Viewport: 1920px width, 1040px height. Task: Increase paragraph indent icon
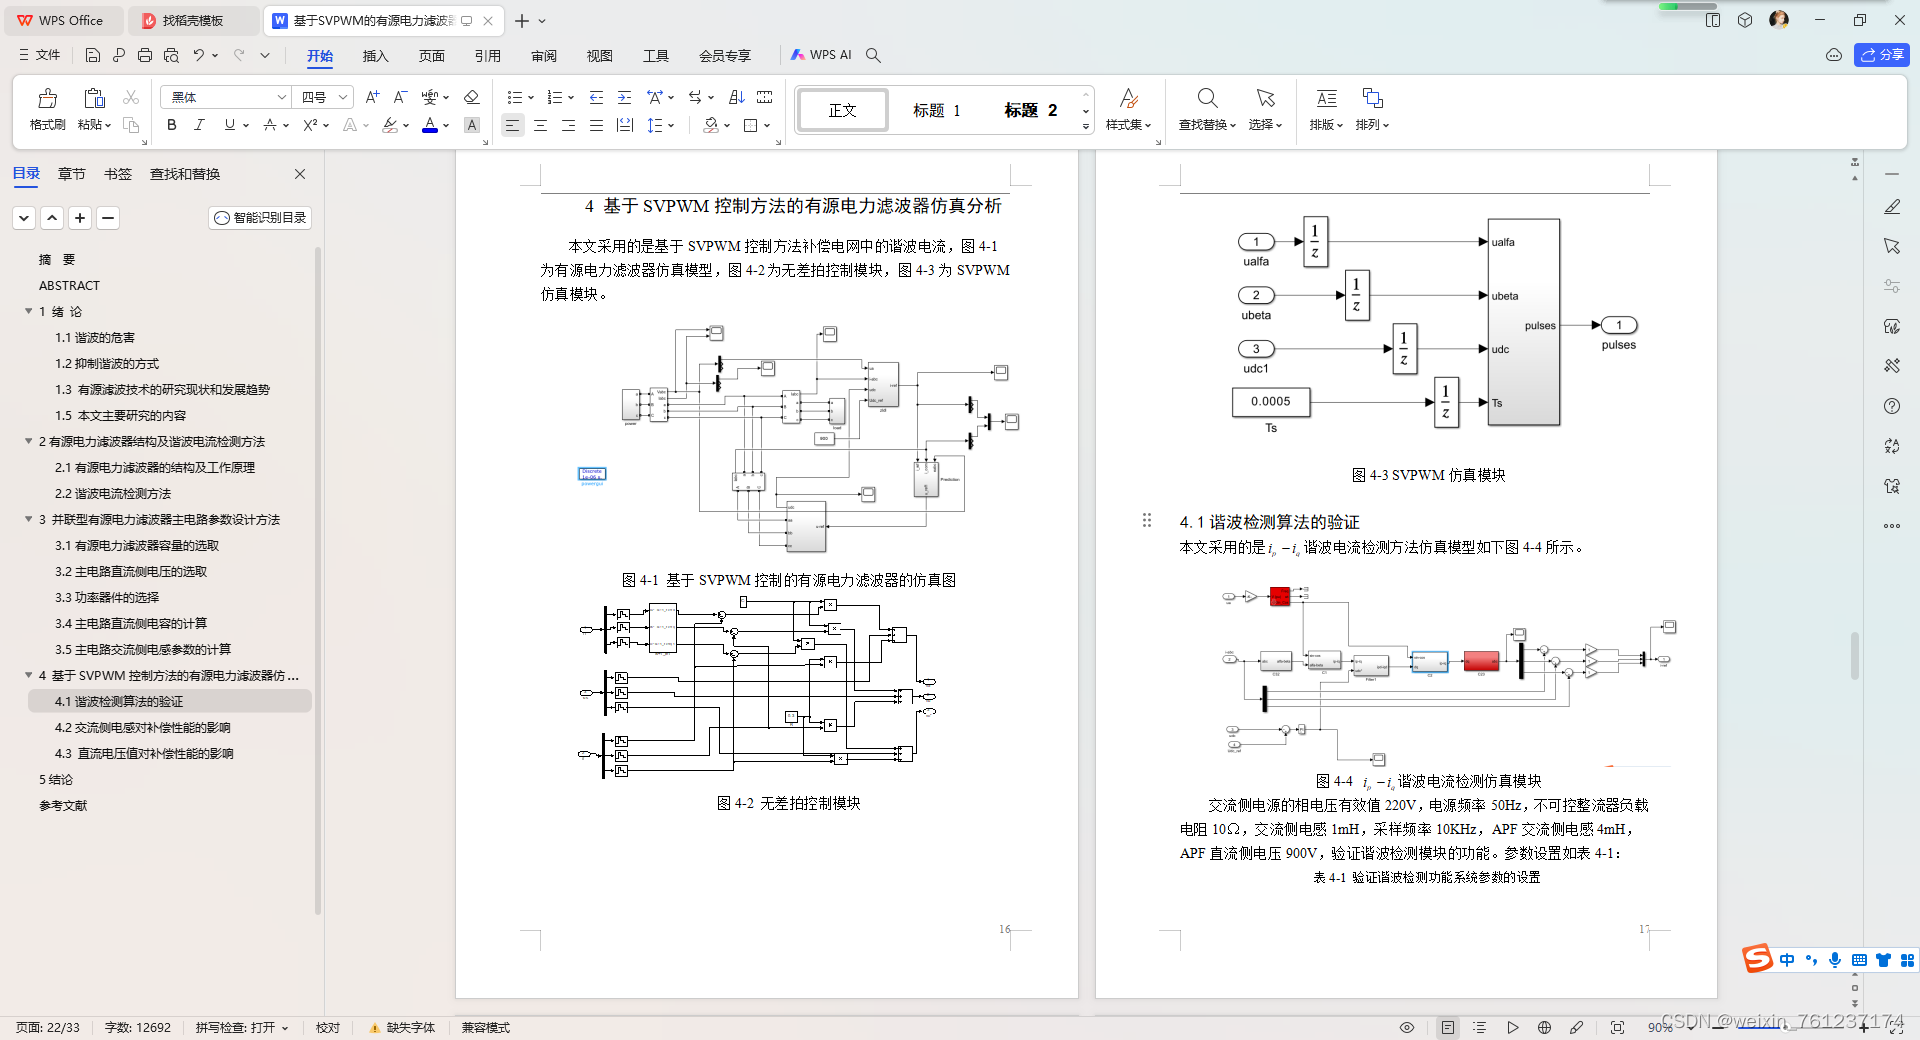[624, 97]
